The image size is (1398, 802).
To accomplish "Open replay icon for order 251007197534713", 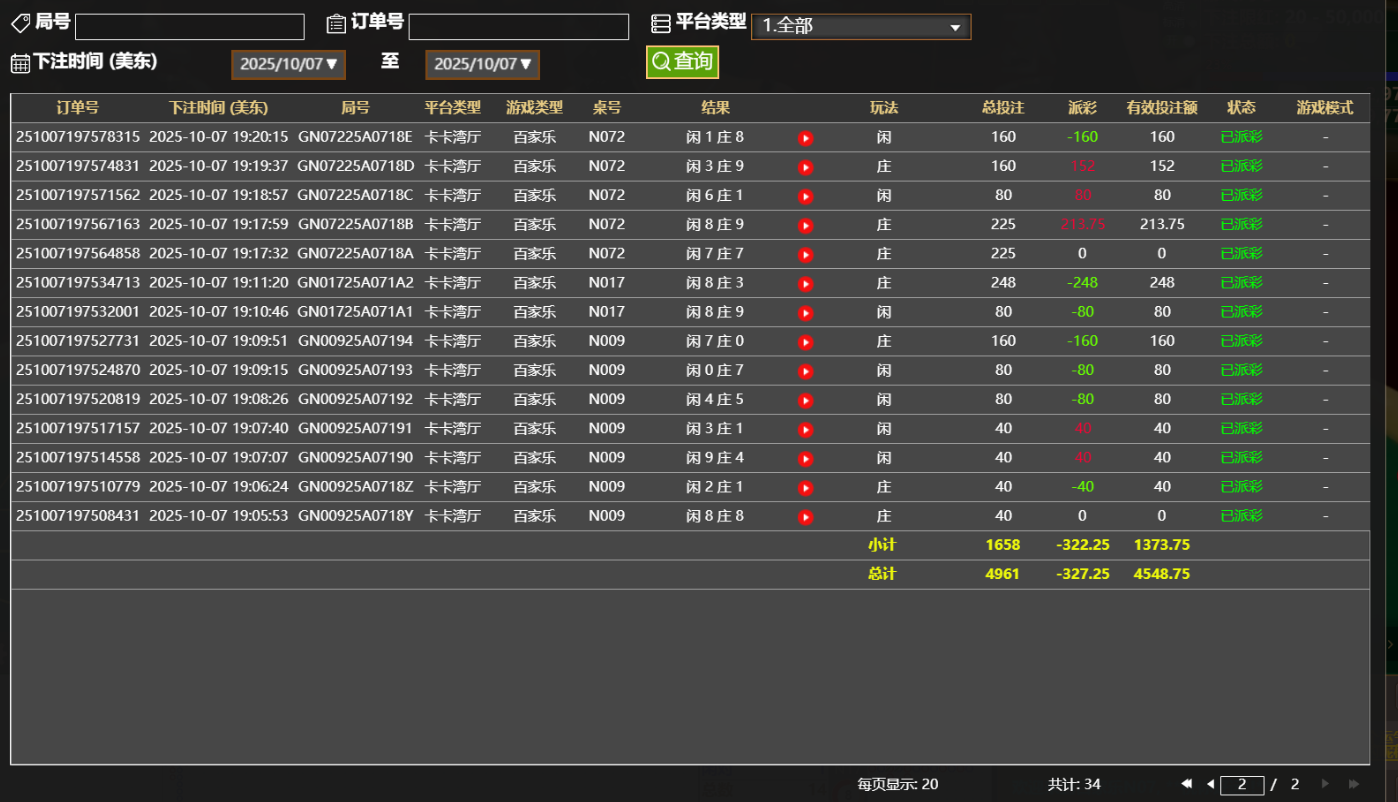I will point(805,283).
